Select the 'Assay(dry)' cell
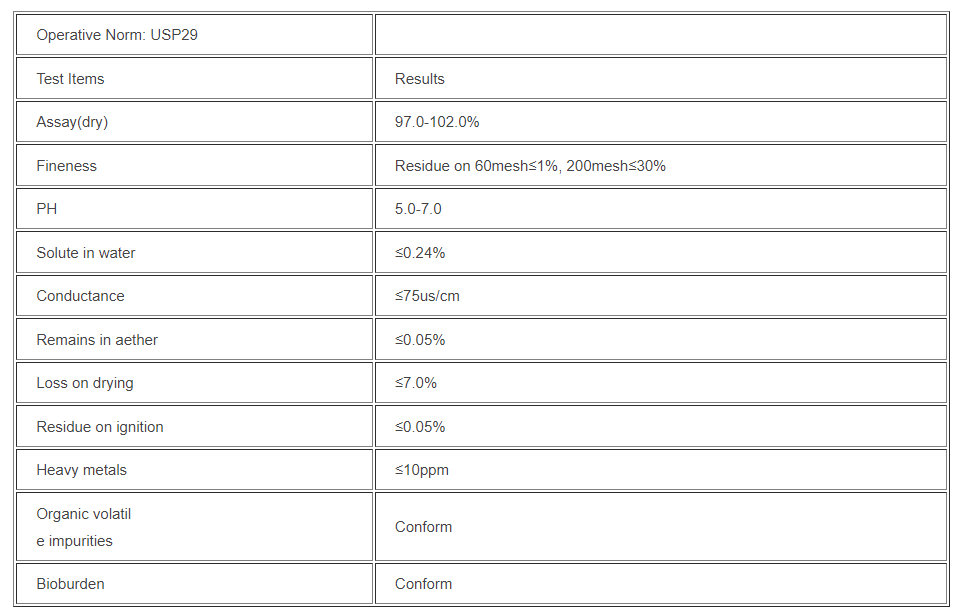The width and height of the screenshot is (961, 615). tap(72, 122)
